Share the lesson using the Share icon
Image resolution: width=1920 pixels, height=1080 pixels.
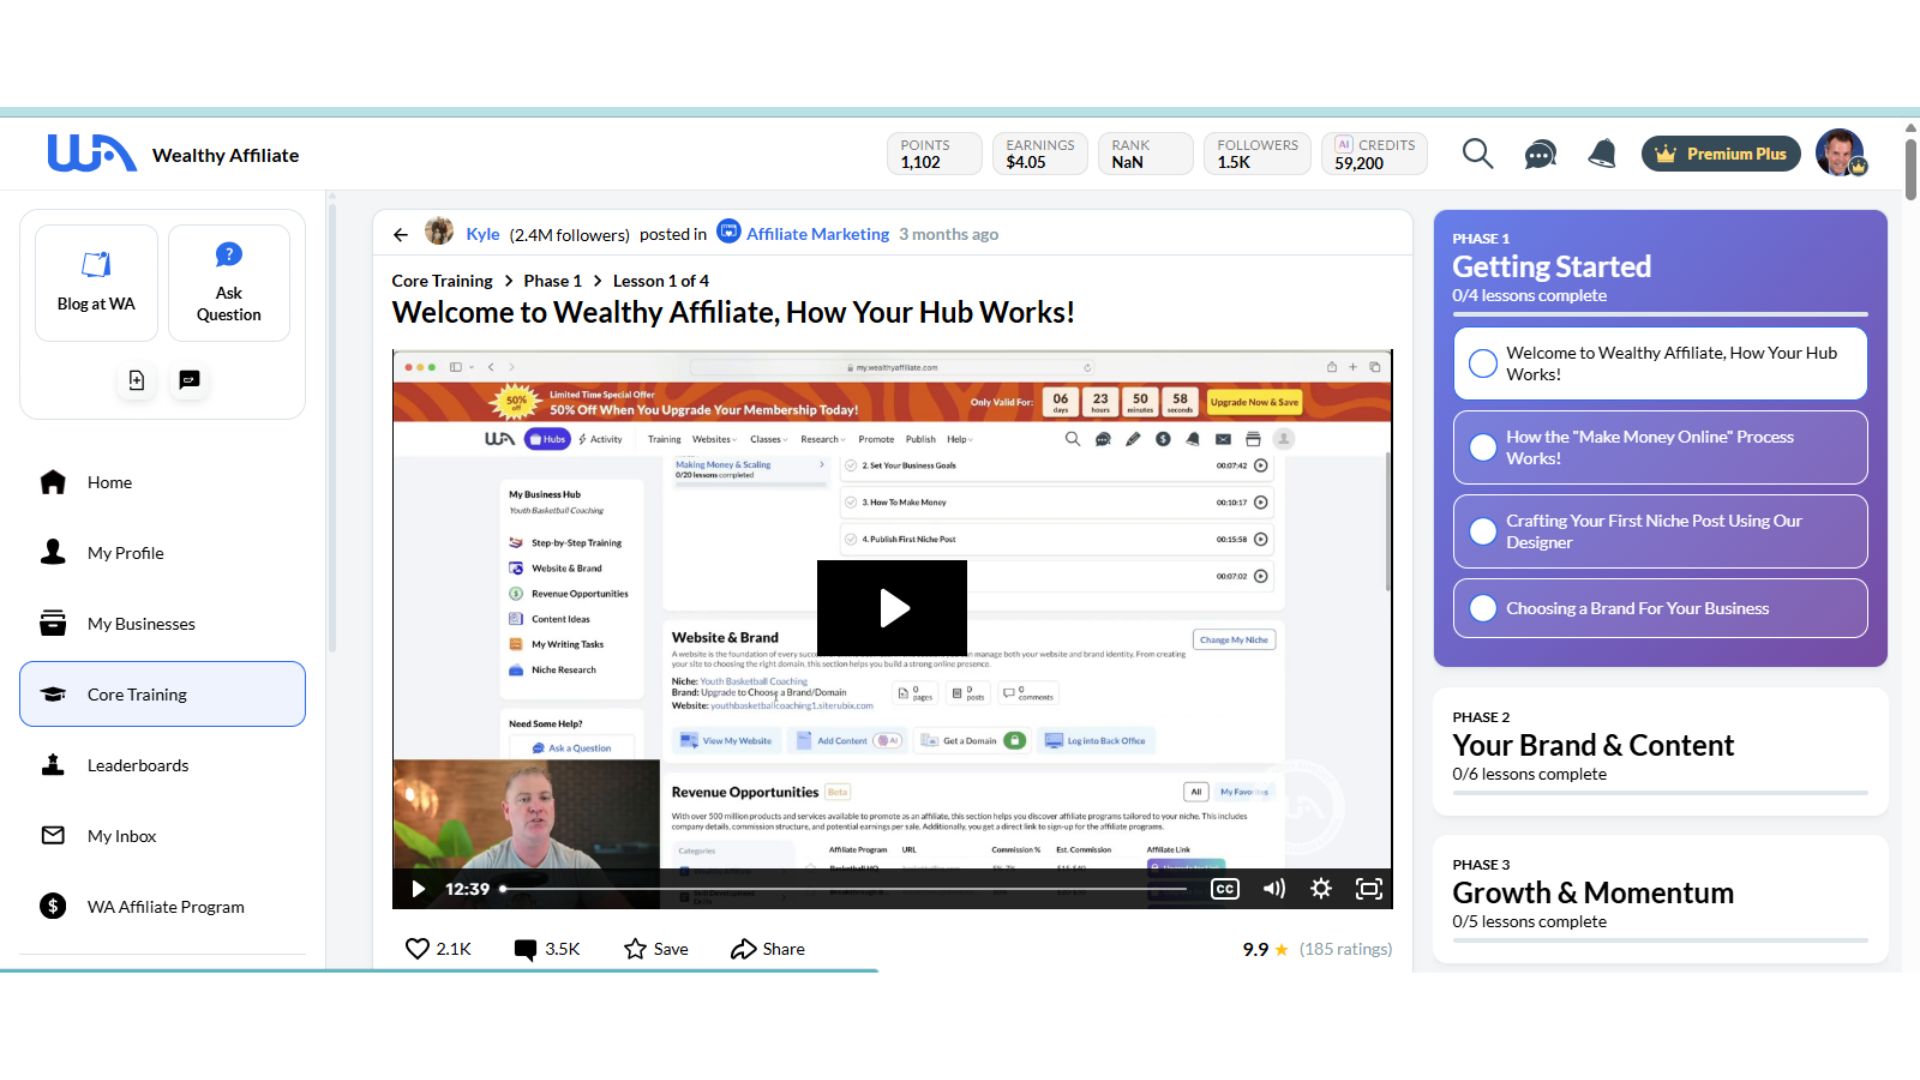743,949
